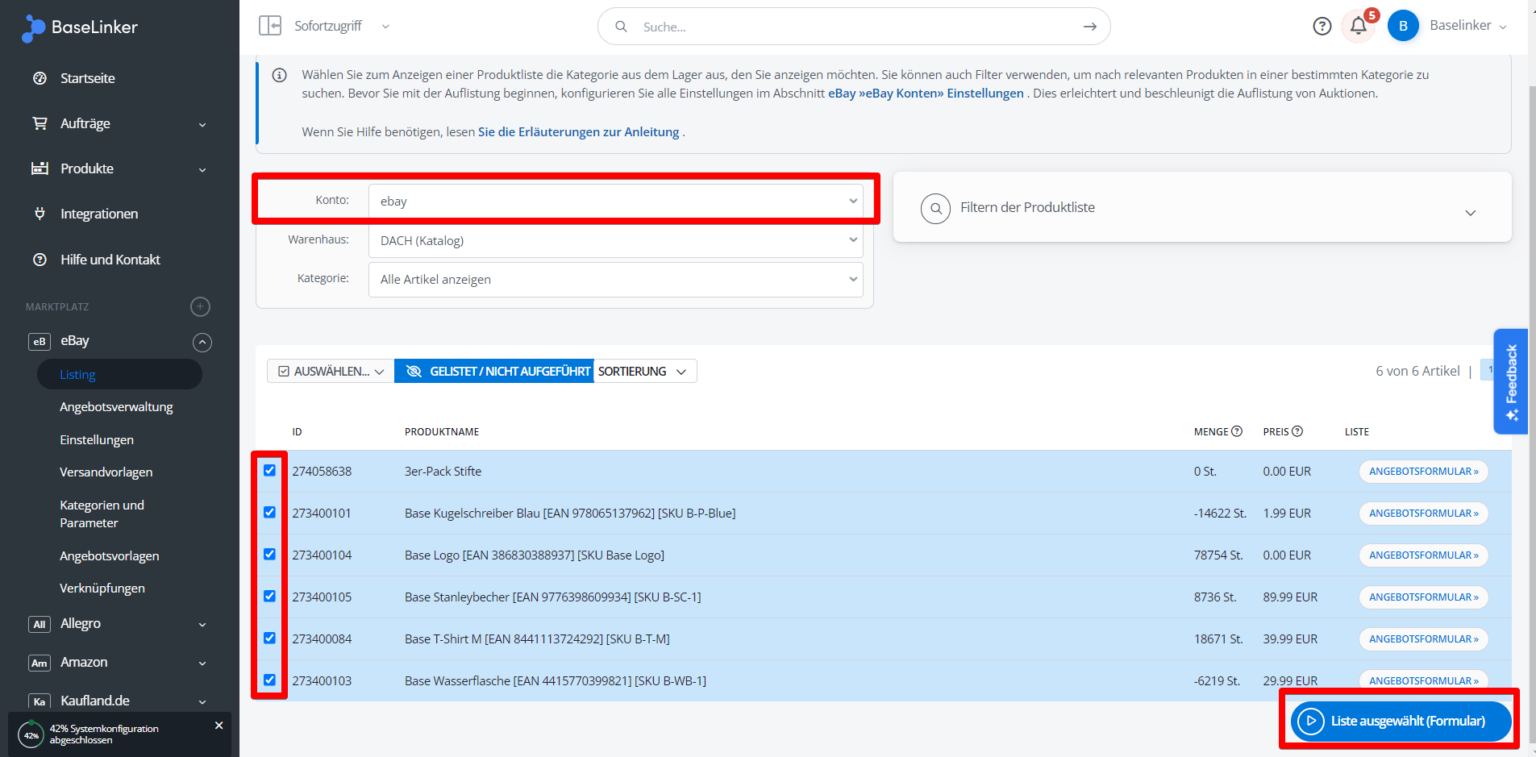Open Angebotsformular for Base Logo
Image resolution: width=1536 pixels, height=757 pixels.
coord(1423,555)
